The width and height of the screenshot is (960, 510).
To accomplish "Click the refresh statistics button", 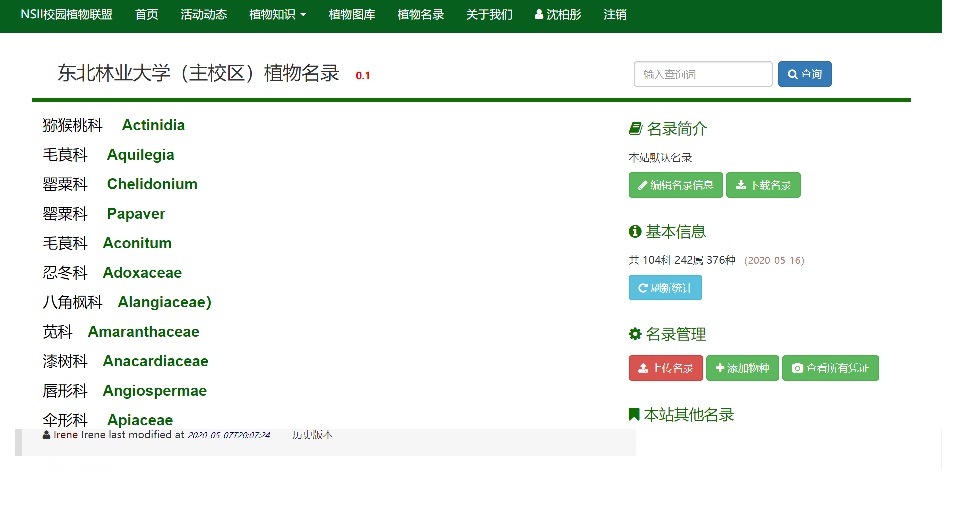I will (x=665, y=288).
